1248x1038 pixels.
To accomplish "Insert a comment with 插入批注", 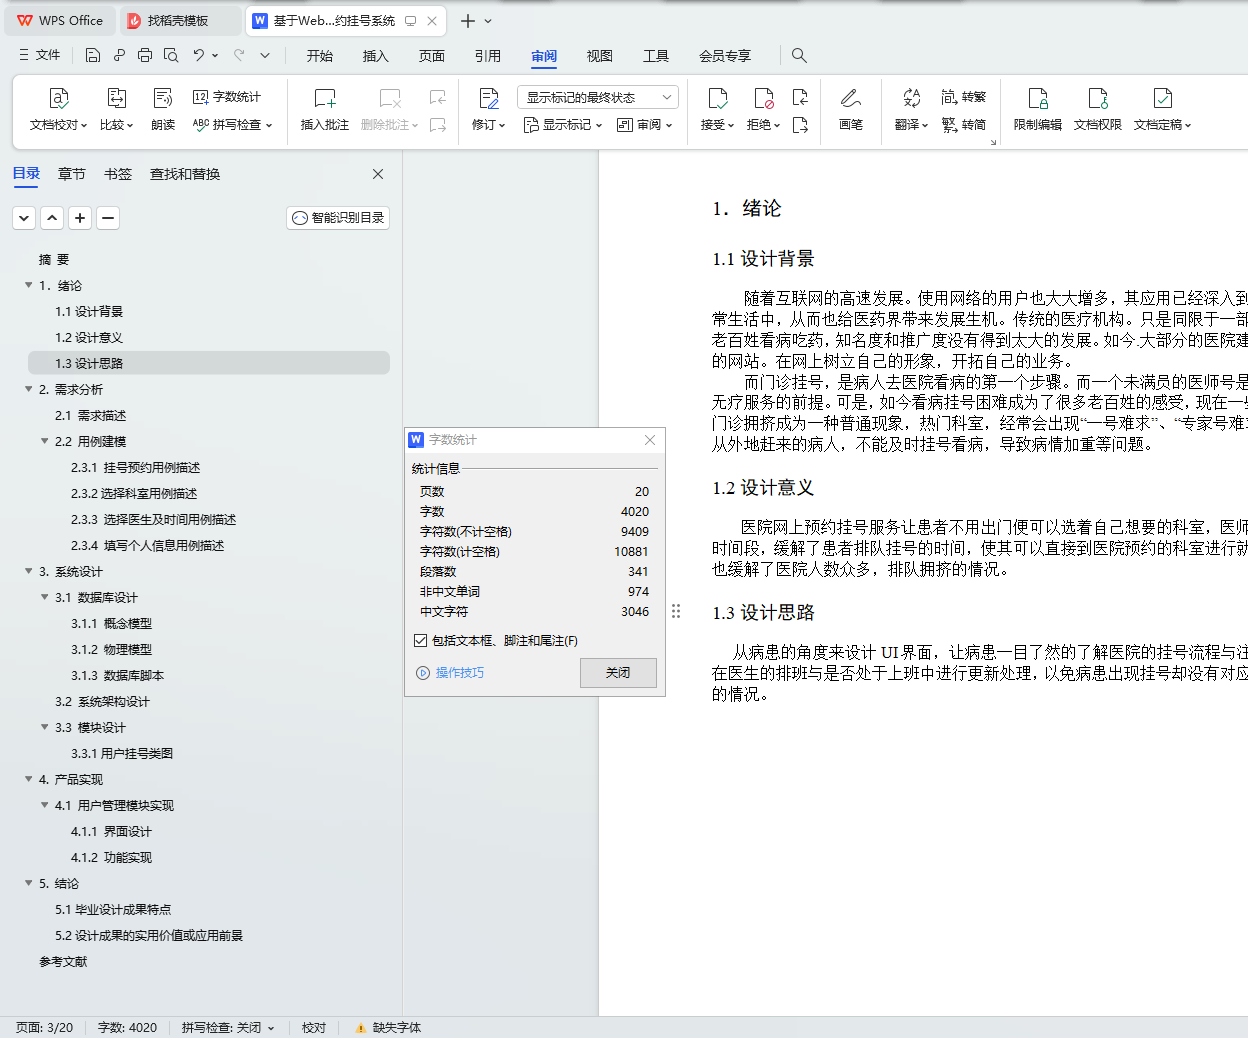I will [325, 110].
